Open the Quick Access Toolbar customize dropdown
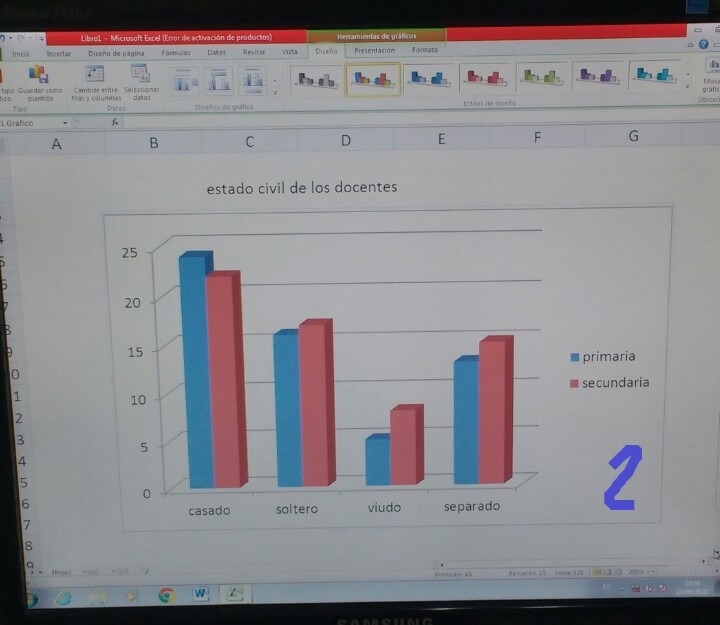The height and width of the screenshot is (625, 720). [x=41, y=39]
